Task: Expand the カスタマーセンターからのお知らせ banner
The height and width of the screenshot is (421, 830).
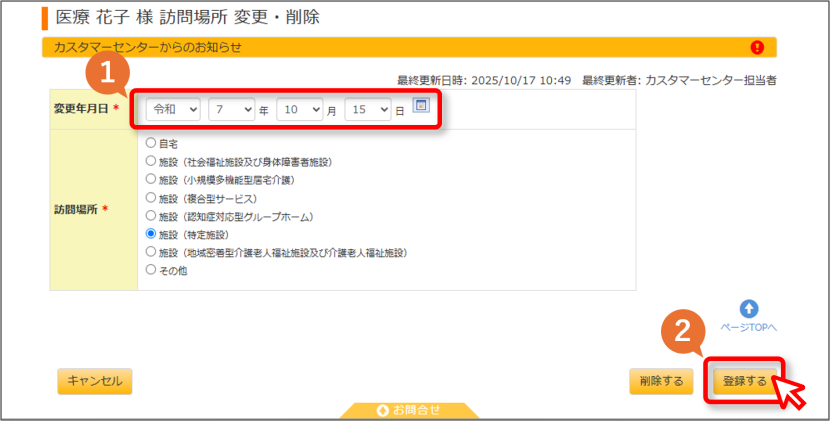Action: coord(409,48)
